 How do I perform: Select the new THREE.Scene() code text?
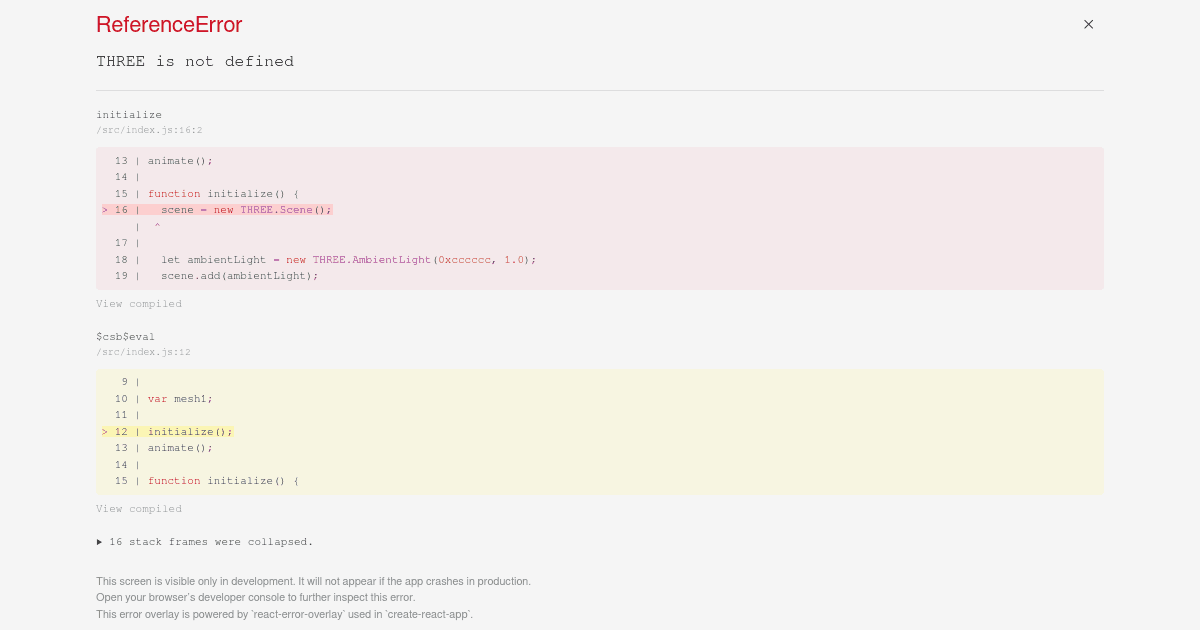[270, 209]
